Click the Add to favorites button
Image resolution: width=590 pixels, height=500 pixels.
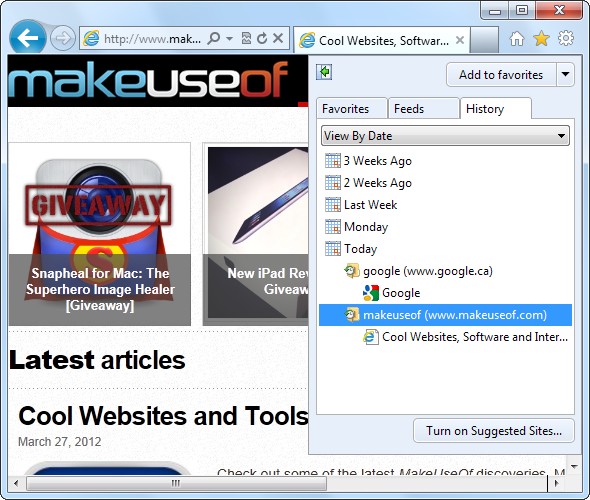(x=501, y=74)
